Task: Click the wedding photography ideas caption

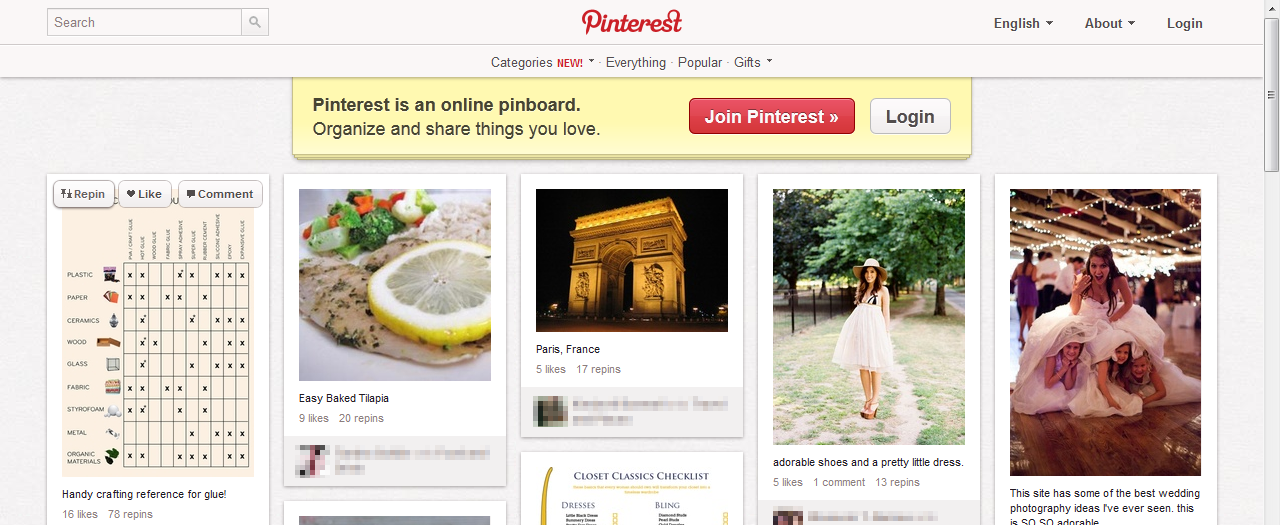Action: [1105, 507]
